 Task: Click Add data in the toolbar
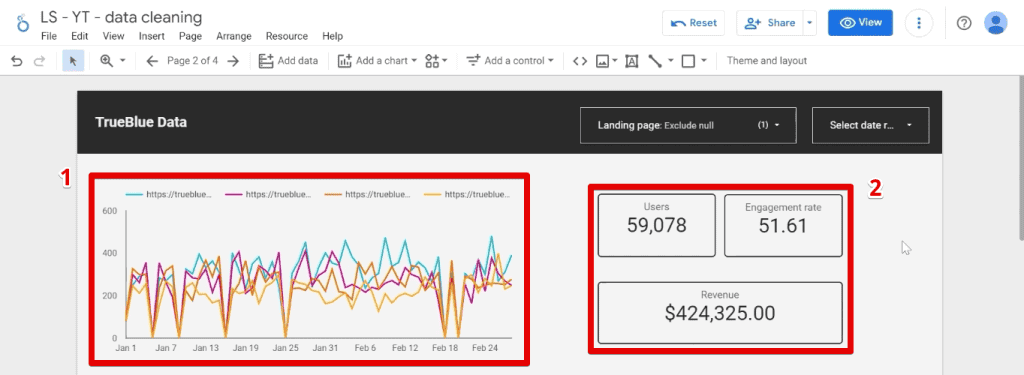click(288, 61)
